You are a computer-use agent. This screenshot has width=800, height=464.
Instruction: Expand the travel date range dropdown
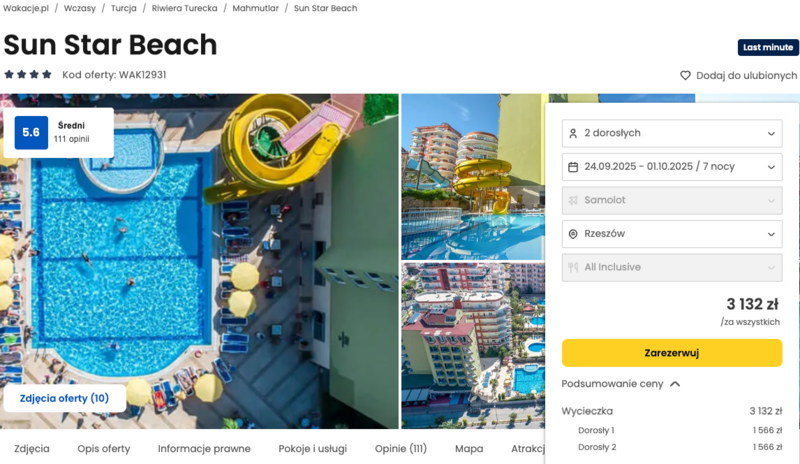[x=672, y=167]
